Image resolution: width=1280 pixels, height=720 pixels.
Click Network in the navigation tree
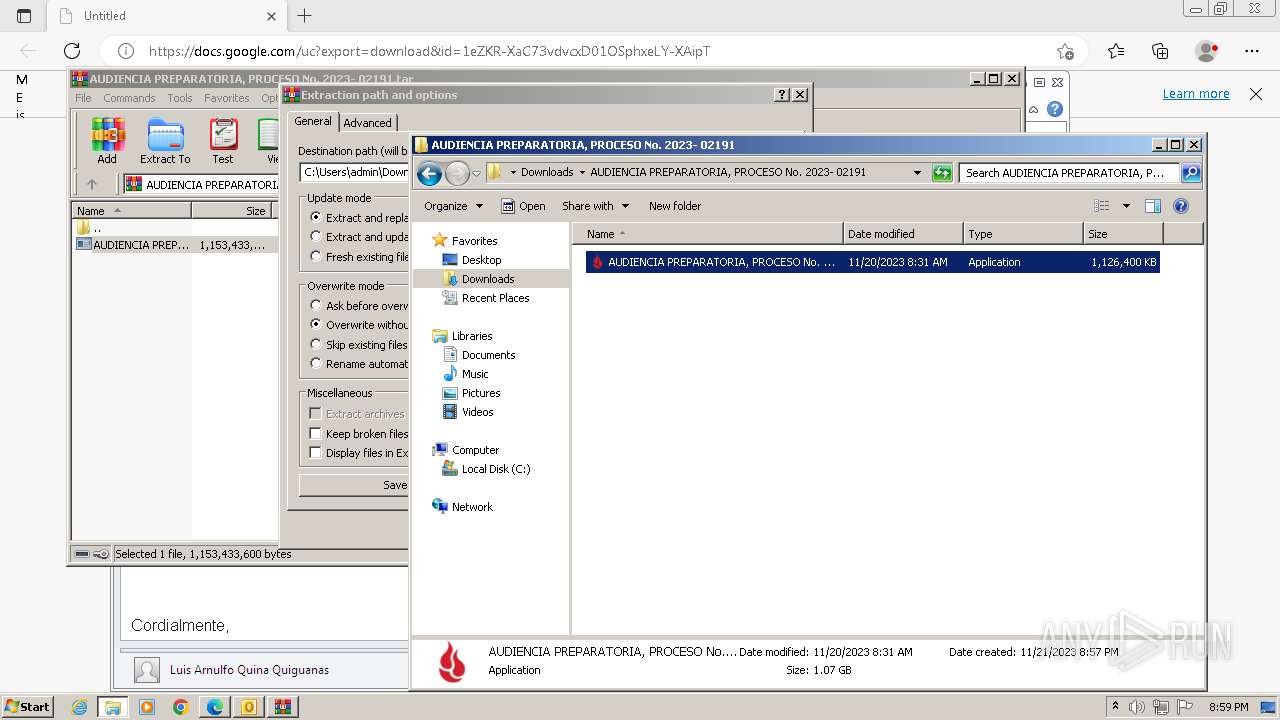(x=472, y=507)
